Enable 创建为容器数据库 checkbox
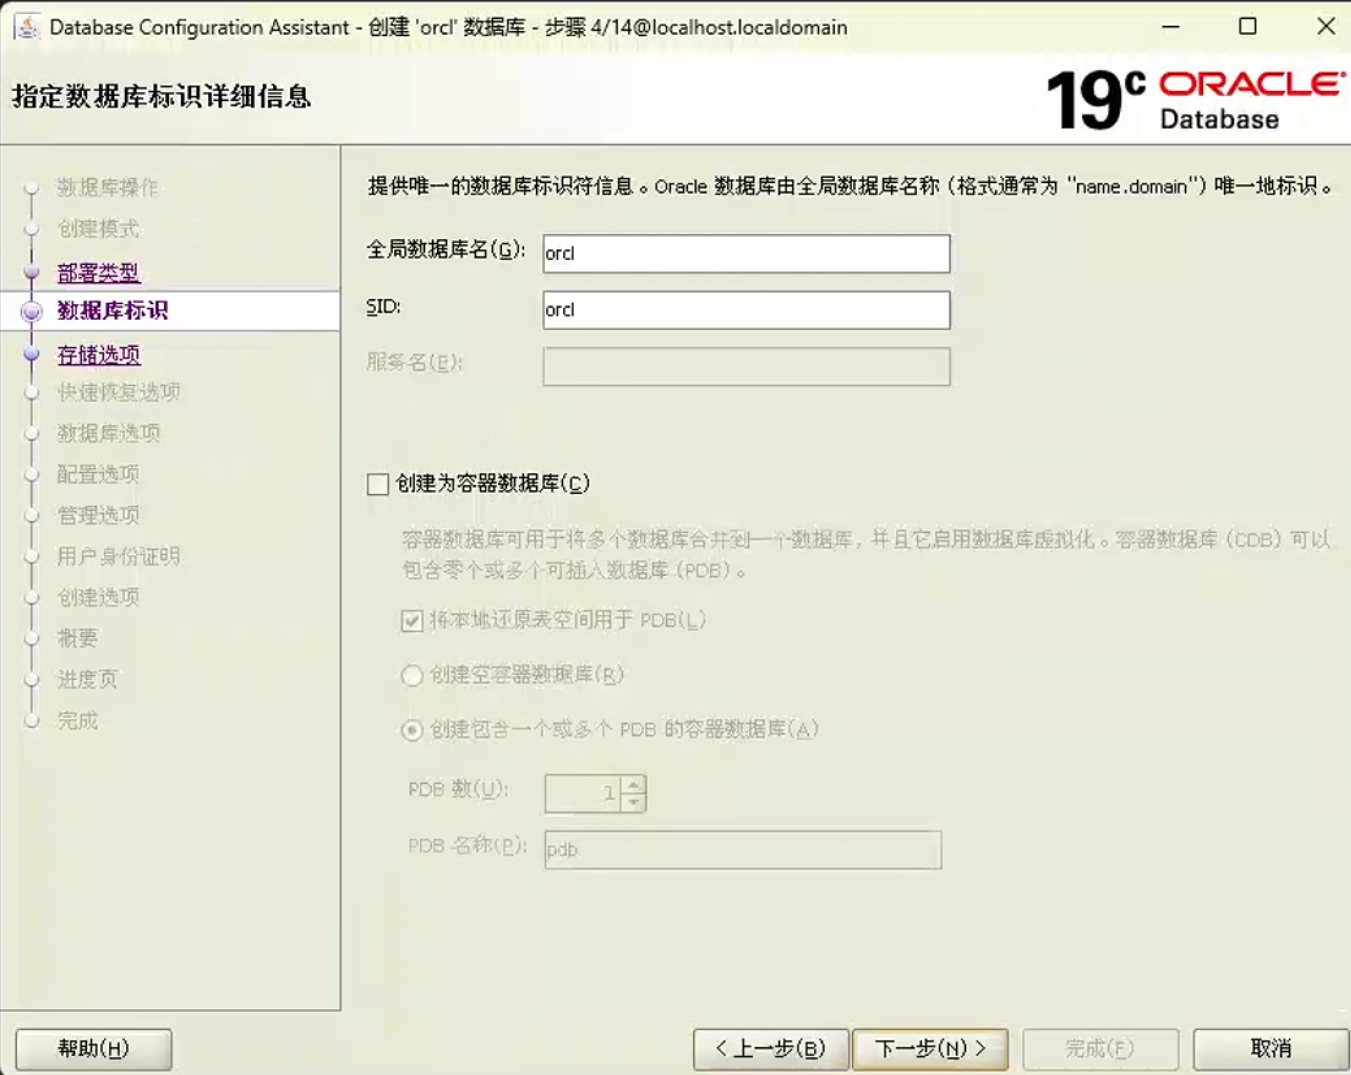 pyautogui.click(x=378, y=485)
